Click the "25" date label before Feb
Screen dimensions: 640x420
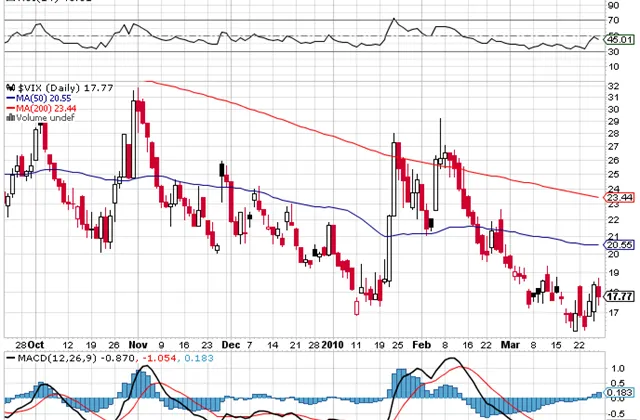tap(398, 345)
